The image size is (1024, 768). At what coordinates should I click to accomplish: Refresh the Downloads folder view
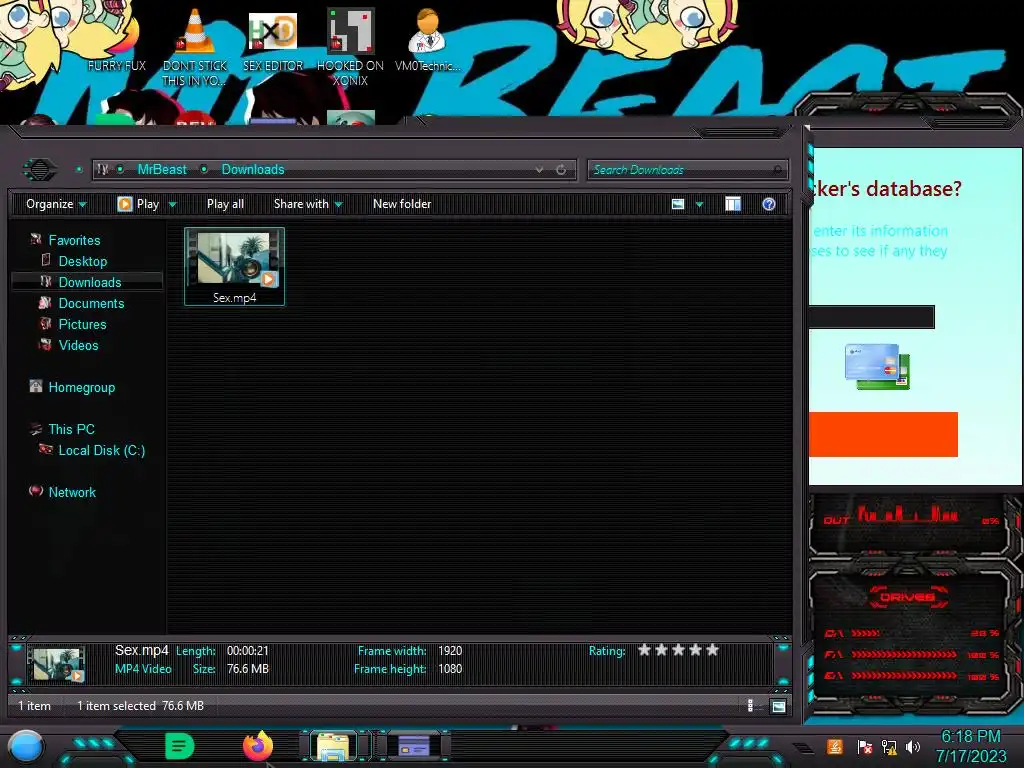click(x=561, y=170)
